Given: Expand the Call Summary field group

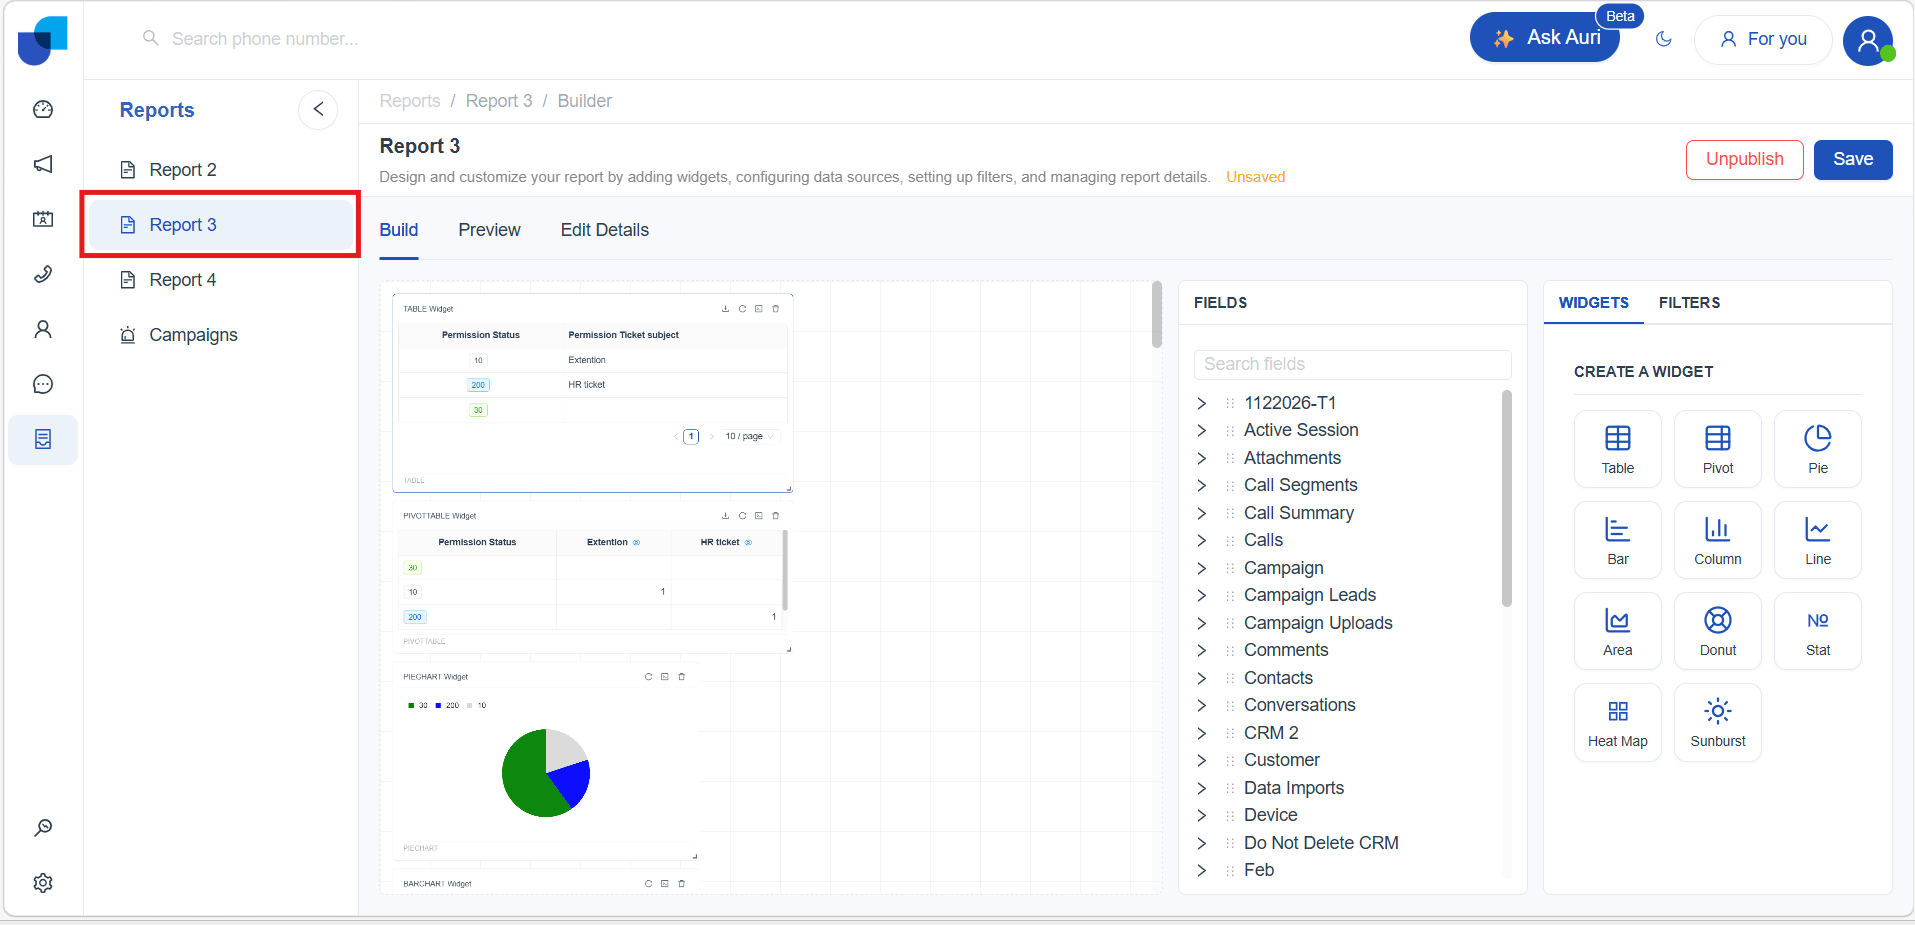Looking at the screenshot, I should pyautogui.click(x=1202, y=513).
